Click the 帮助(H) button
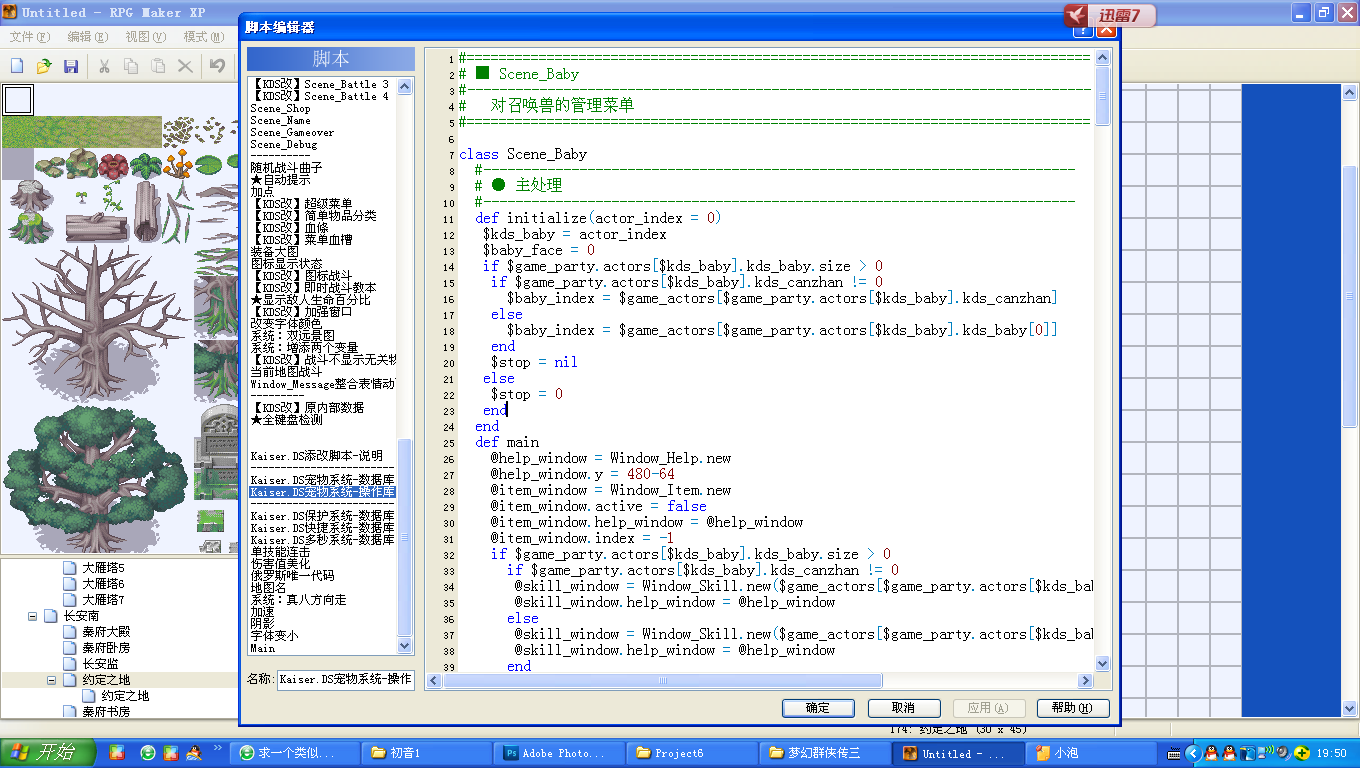Viewport: 1360px width, 768px height. [1073, 708]
